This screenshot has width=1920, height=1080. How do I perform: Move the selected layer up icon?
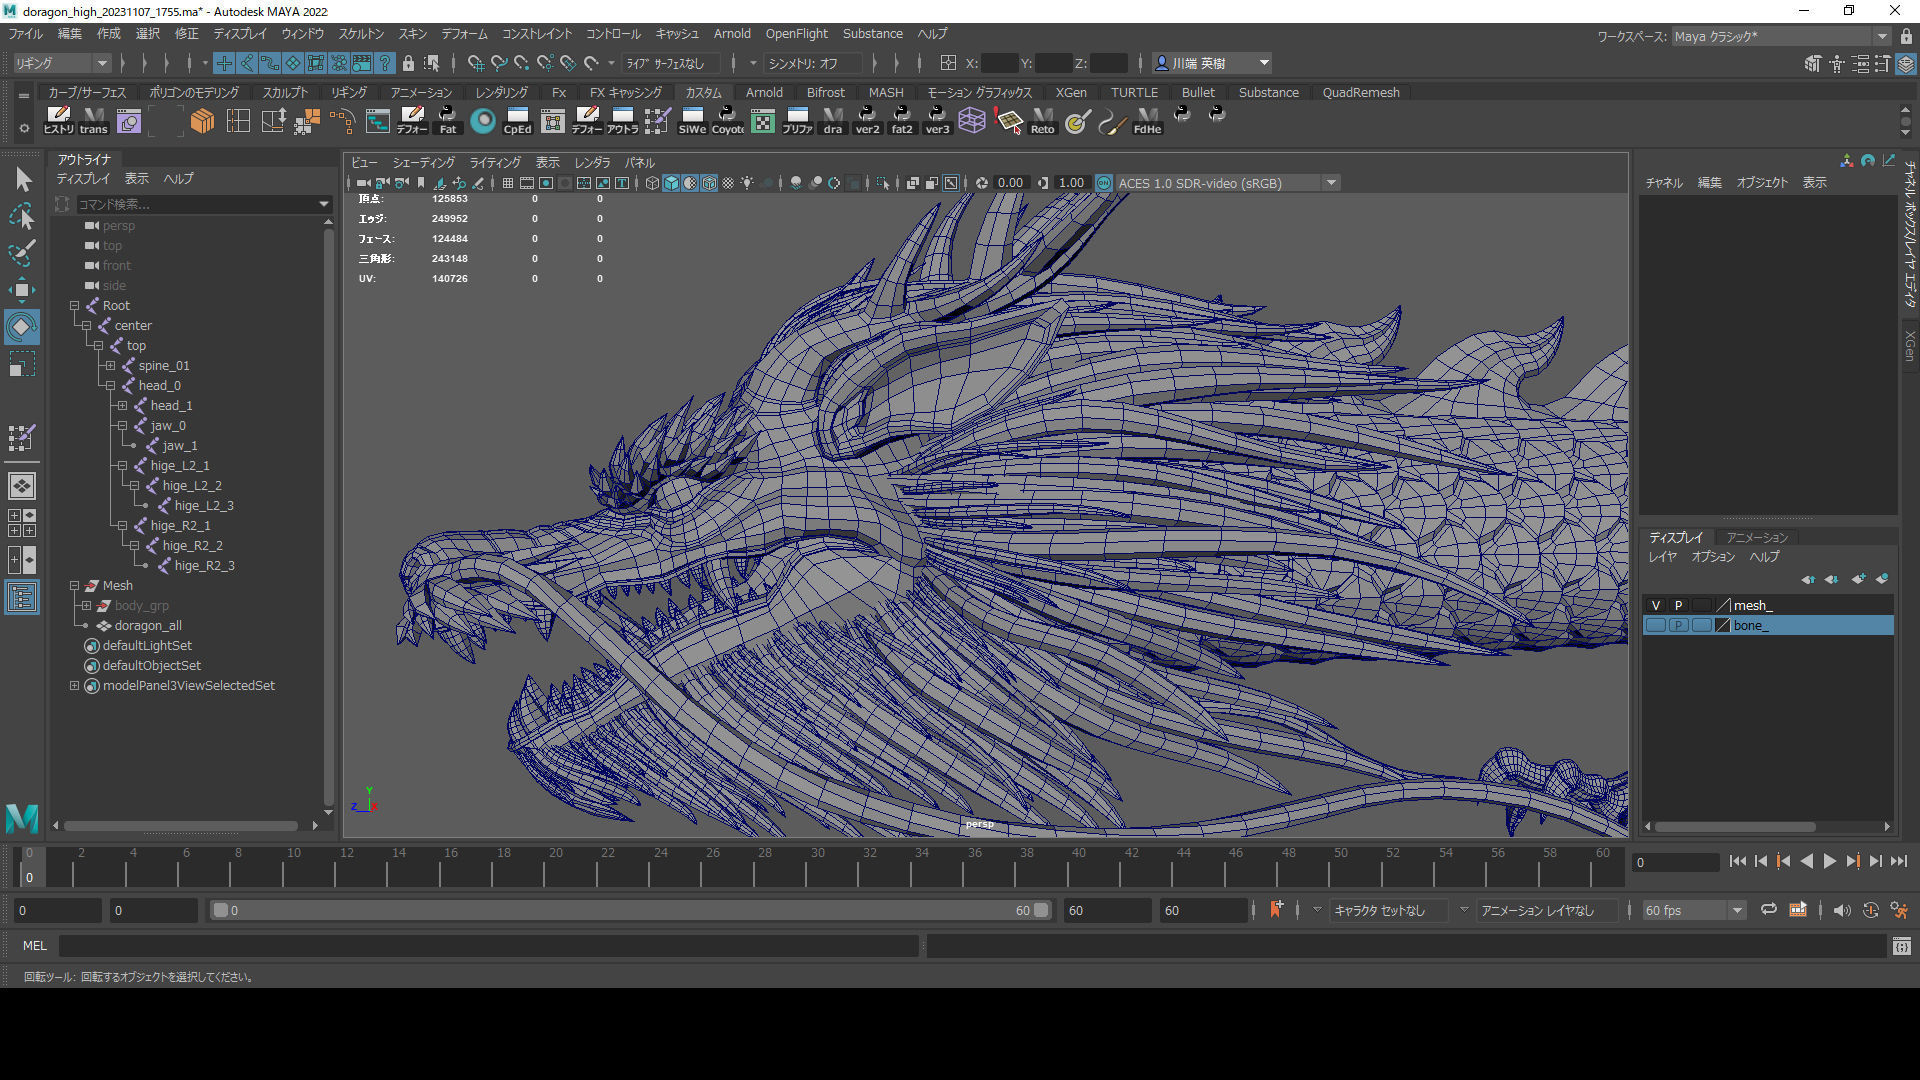(x=1808, y=579)
